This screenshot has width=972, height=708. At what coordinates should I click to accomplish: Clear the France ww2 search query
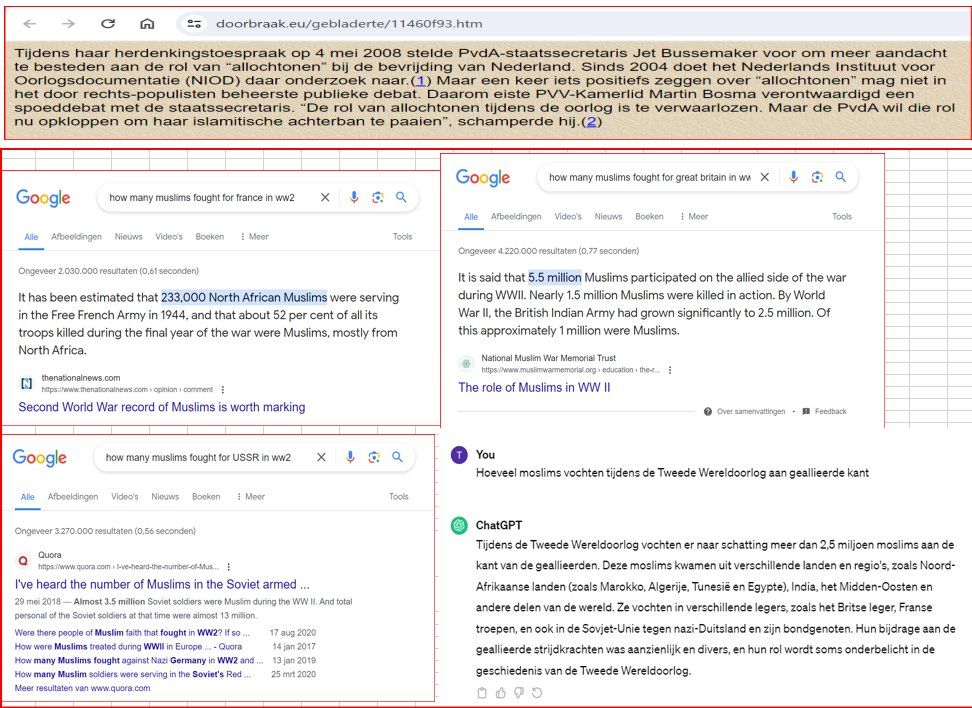[325, 197]
